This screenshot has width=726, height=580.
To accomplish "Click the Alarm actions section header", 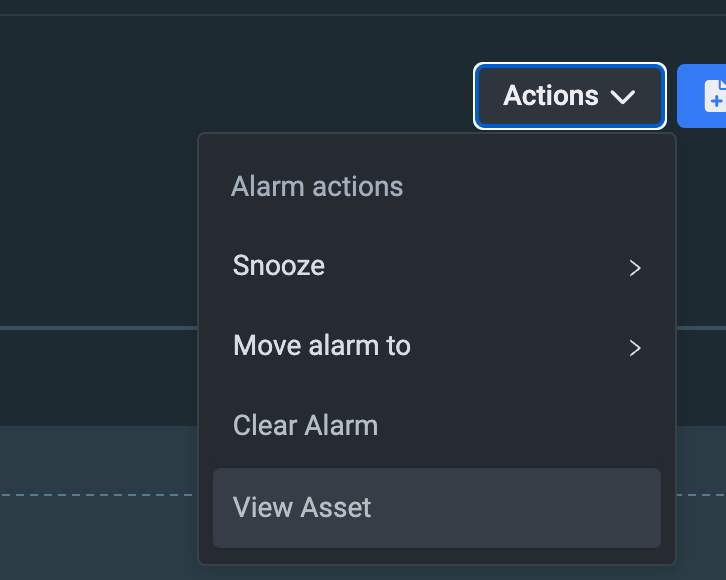I will [317, 187].
